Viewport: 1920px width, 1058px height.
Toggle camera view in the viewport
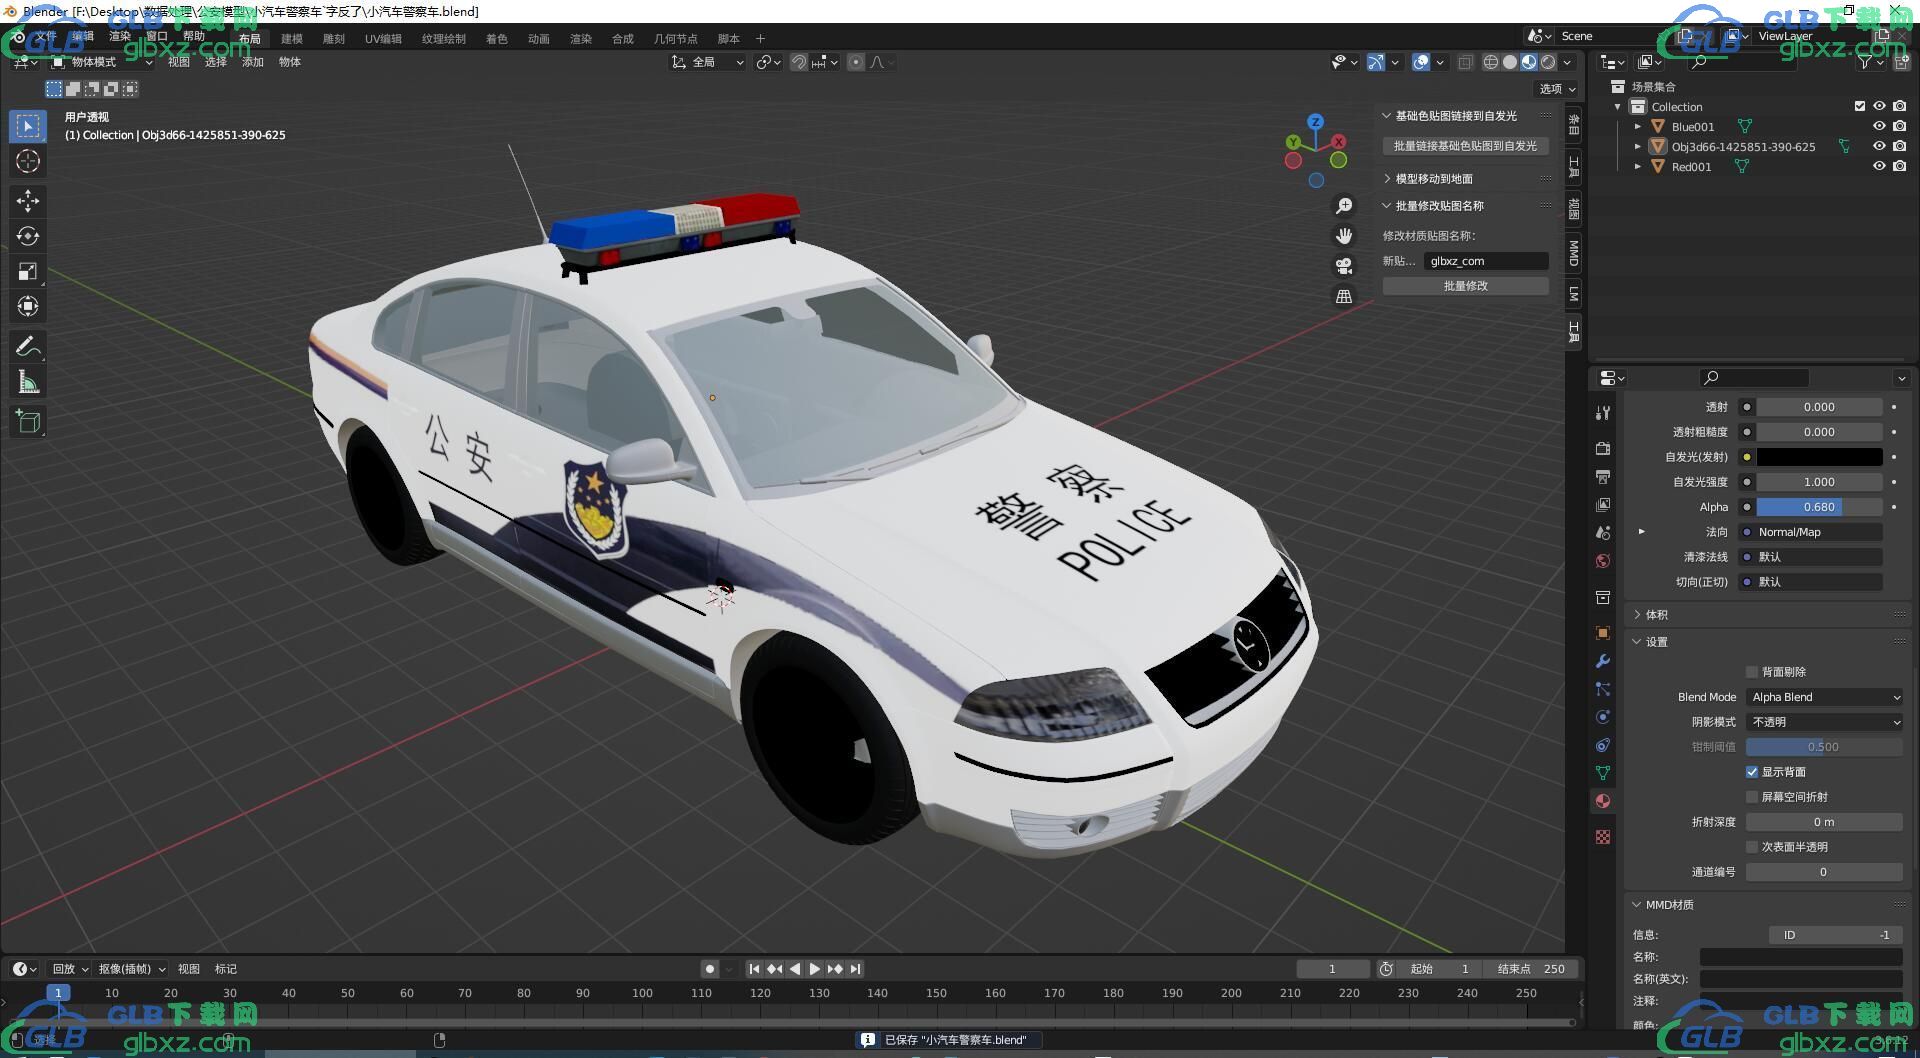(1344, 266)
